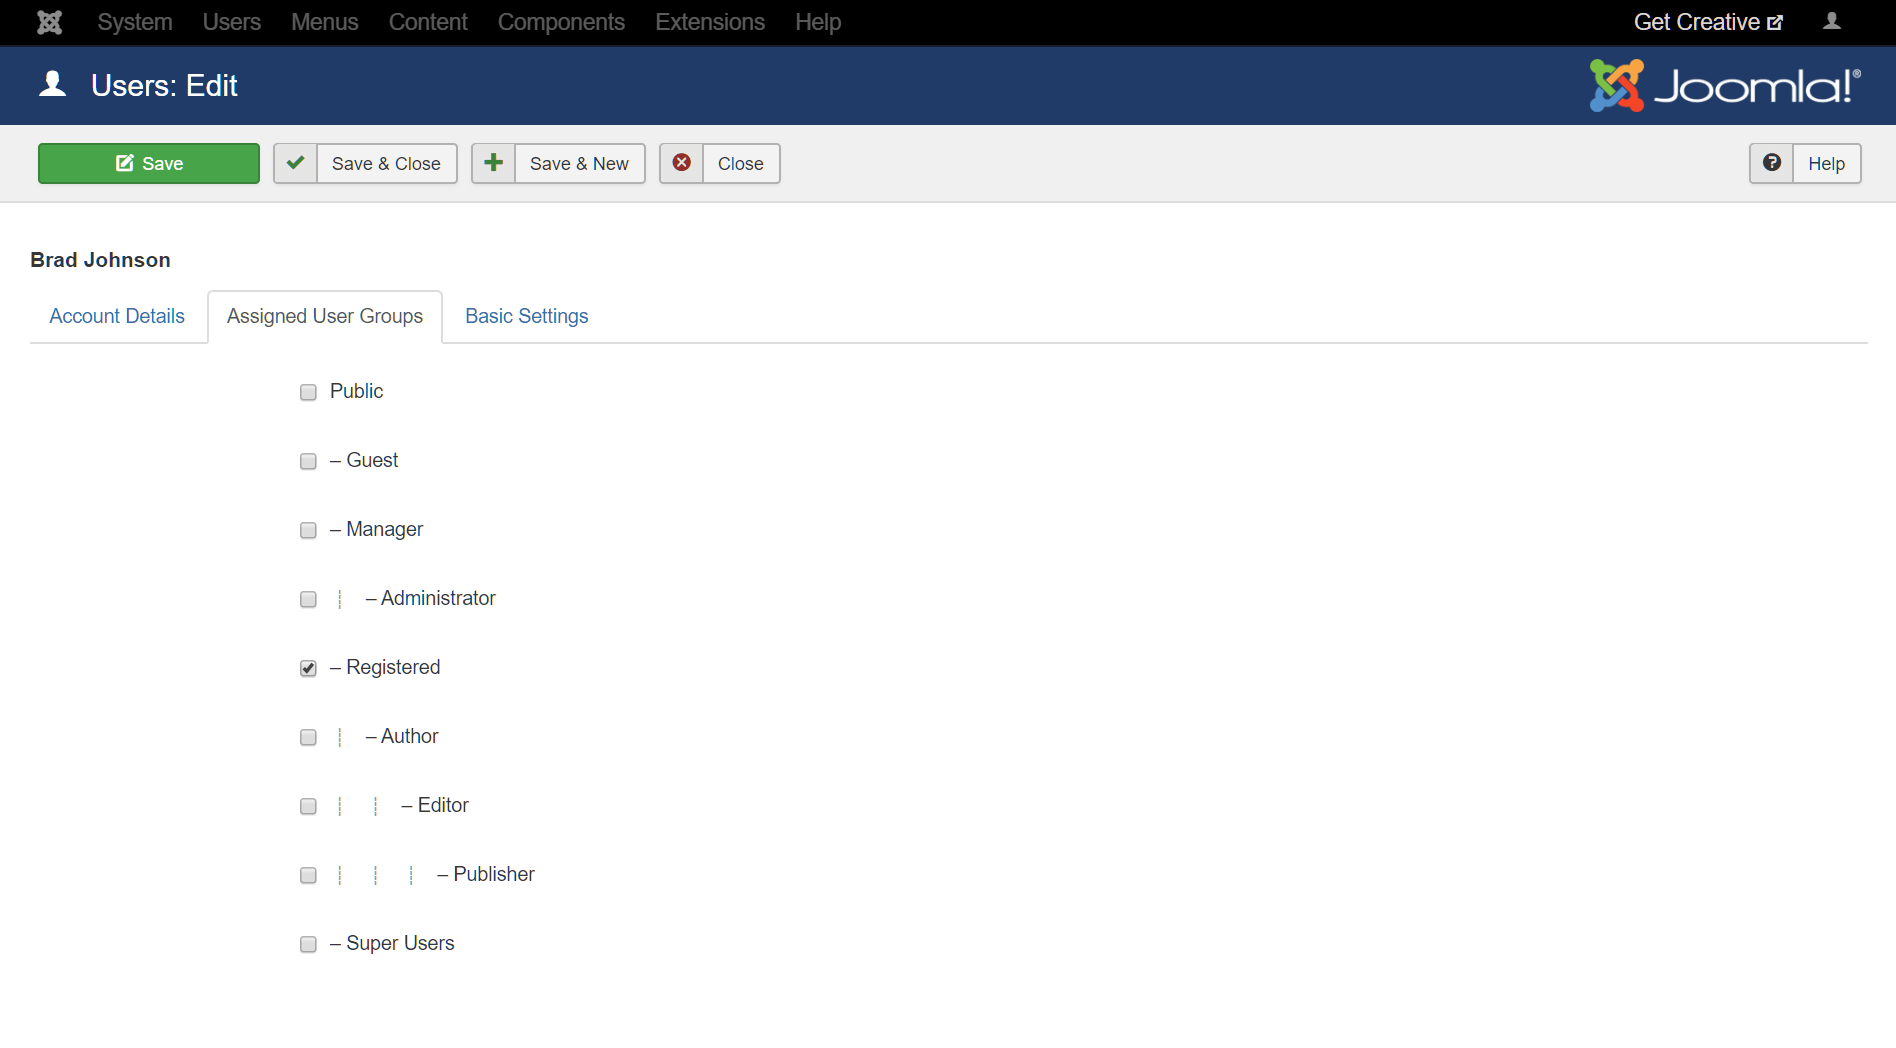1896x1048 pixels.
Task: Open the Menus menu
Action: 325,22
